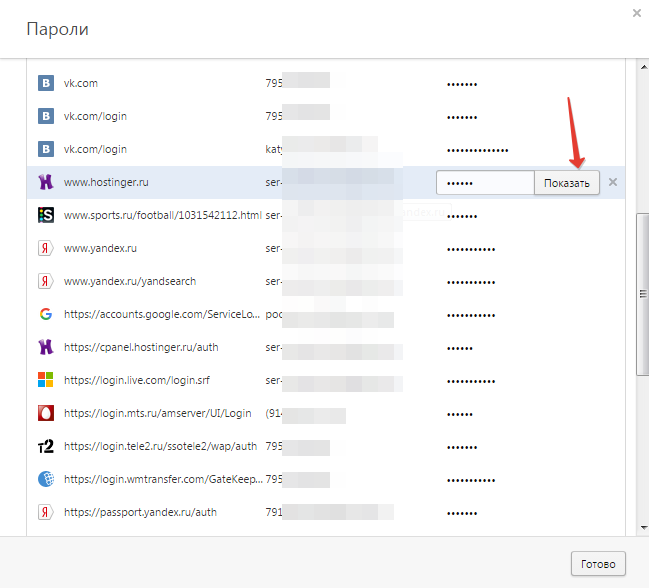Click Показать to reveal the hostinger password
This screenshot has height=588, width=649.
567,183
